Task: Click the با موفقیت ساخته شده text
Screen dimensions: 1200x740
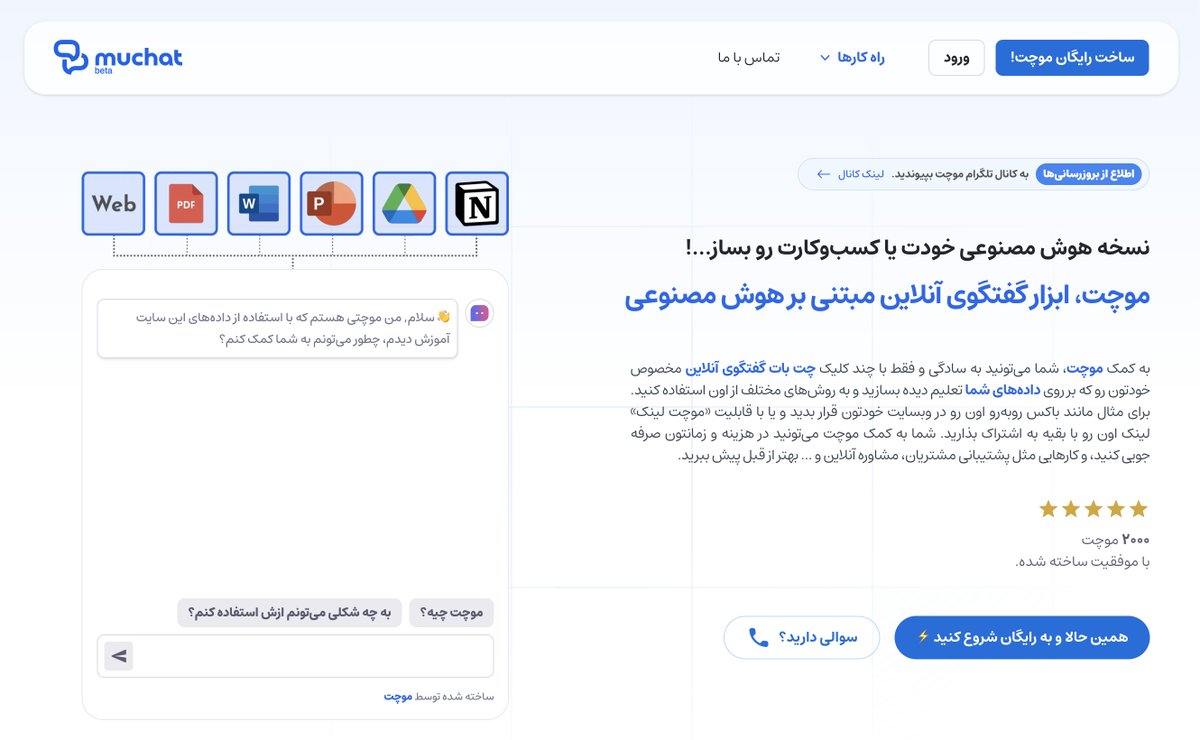Action: point(1083,561)
